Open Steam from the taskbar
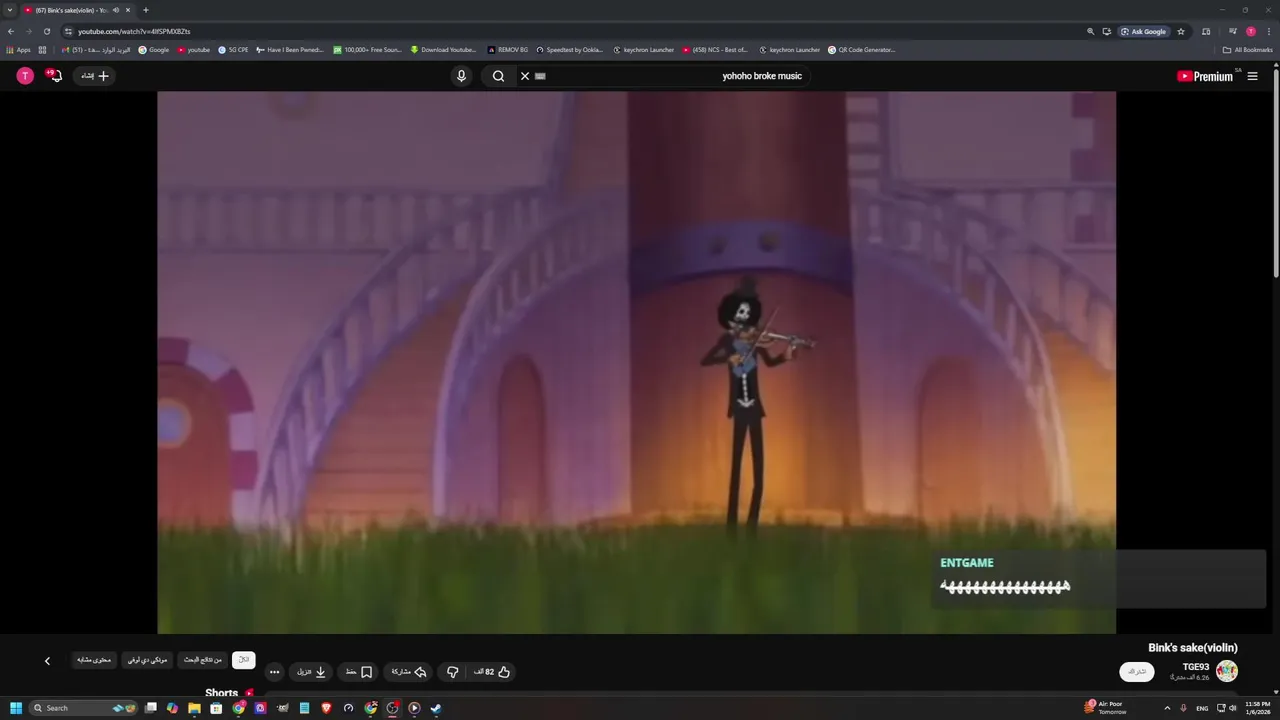 [436, 708]
